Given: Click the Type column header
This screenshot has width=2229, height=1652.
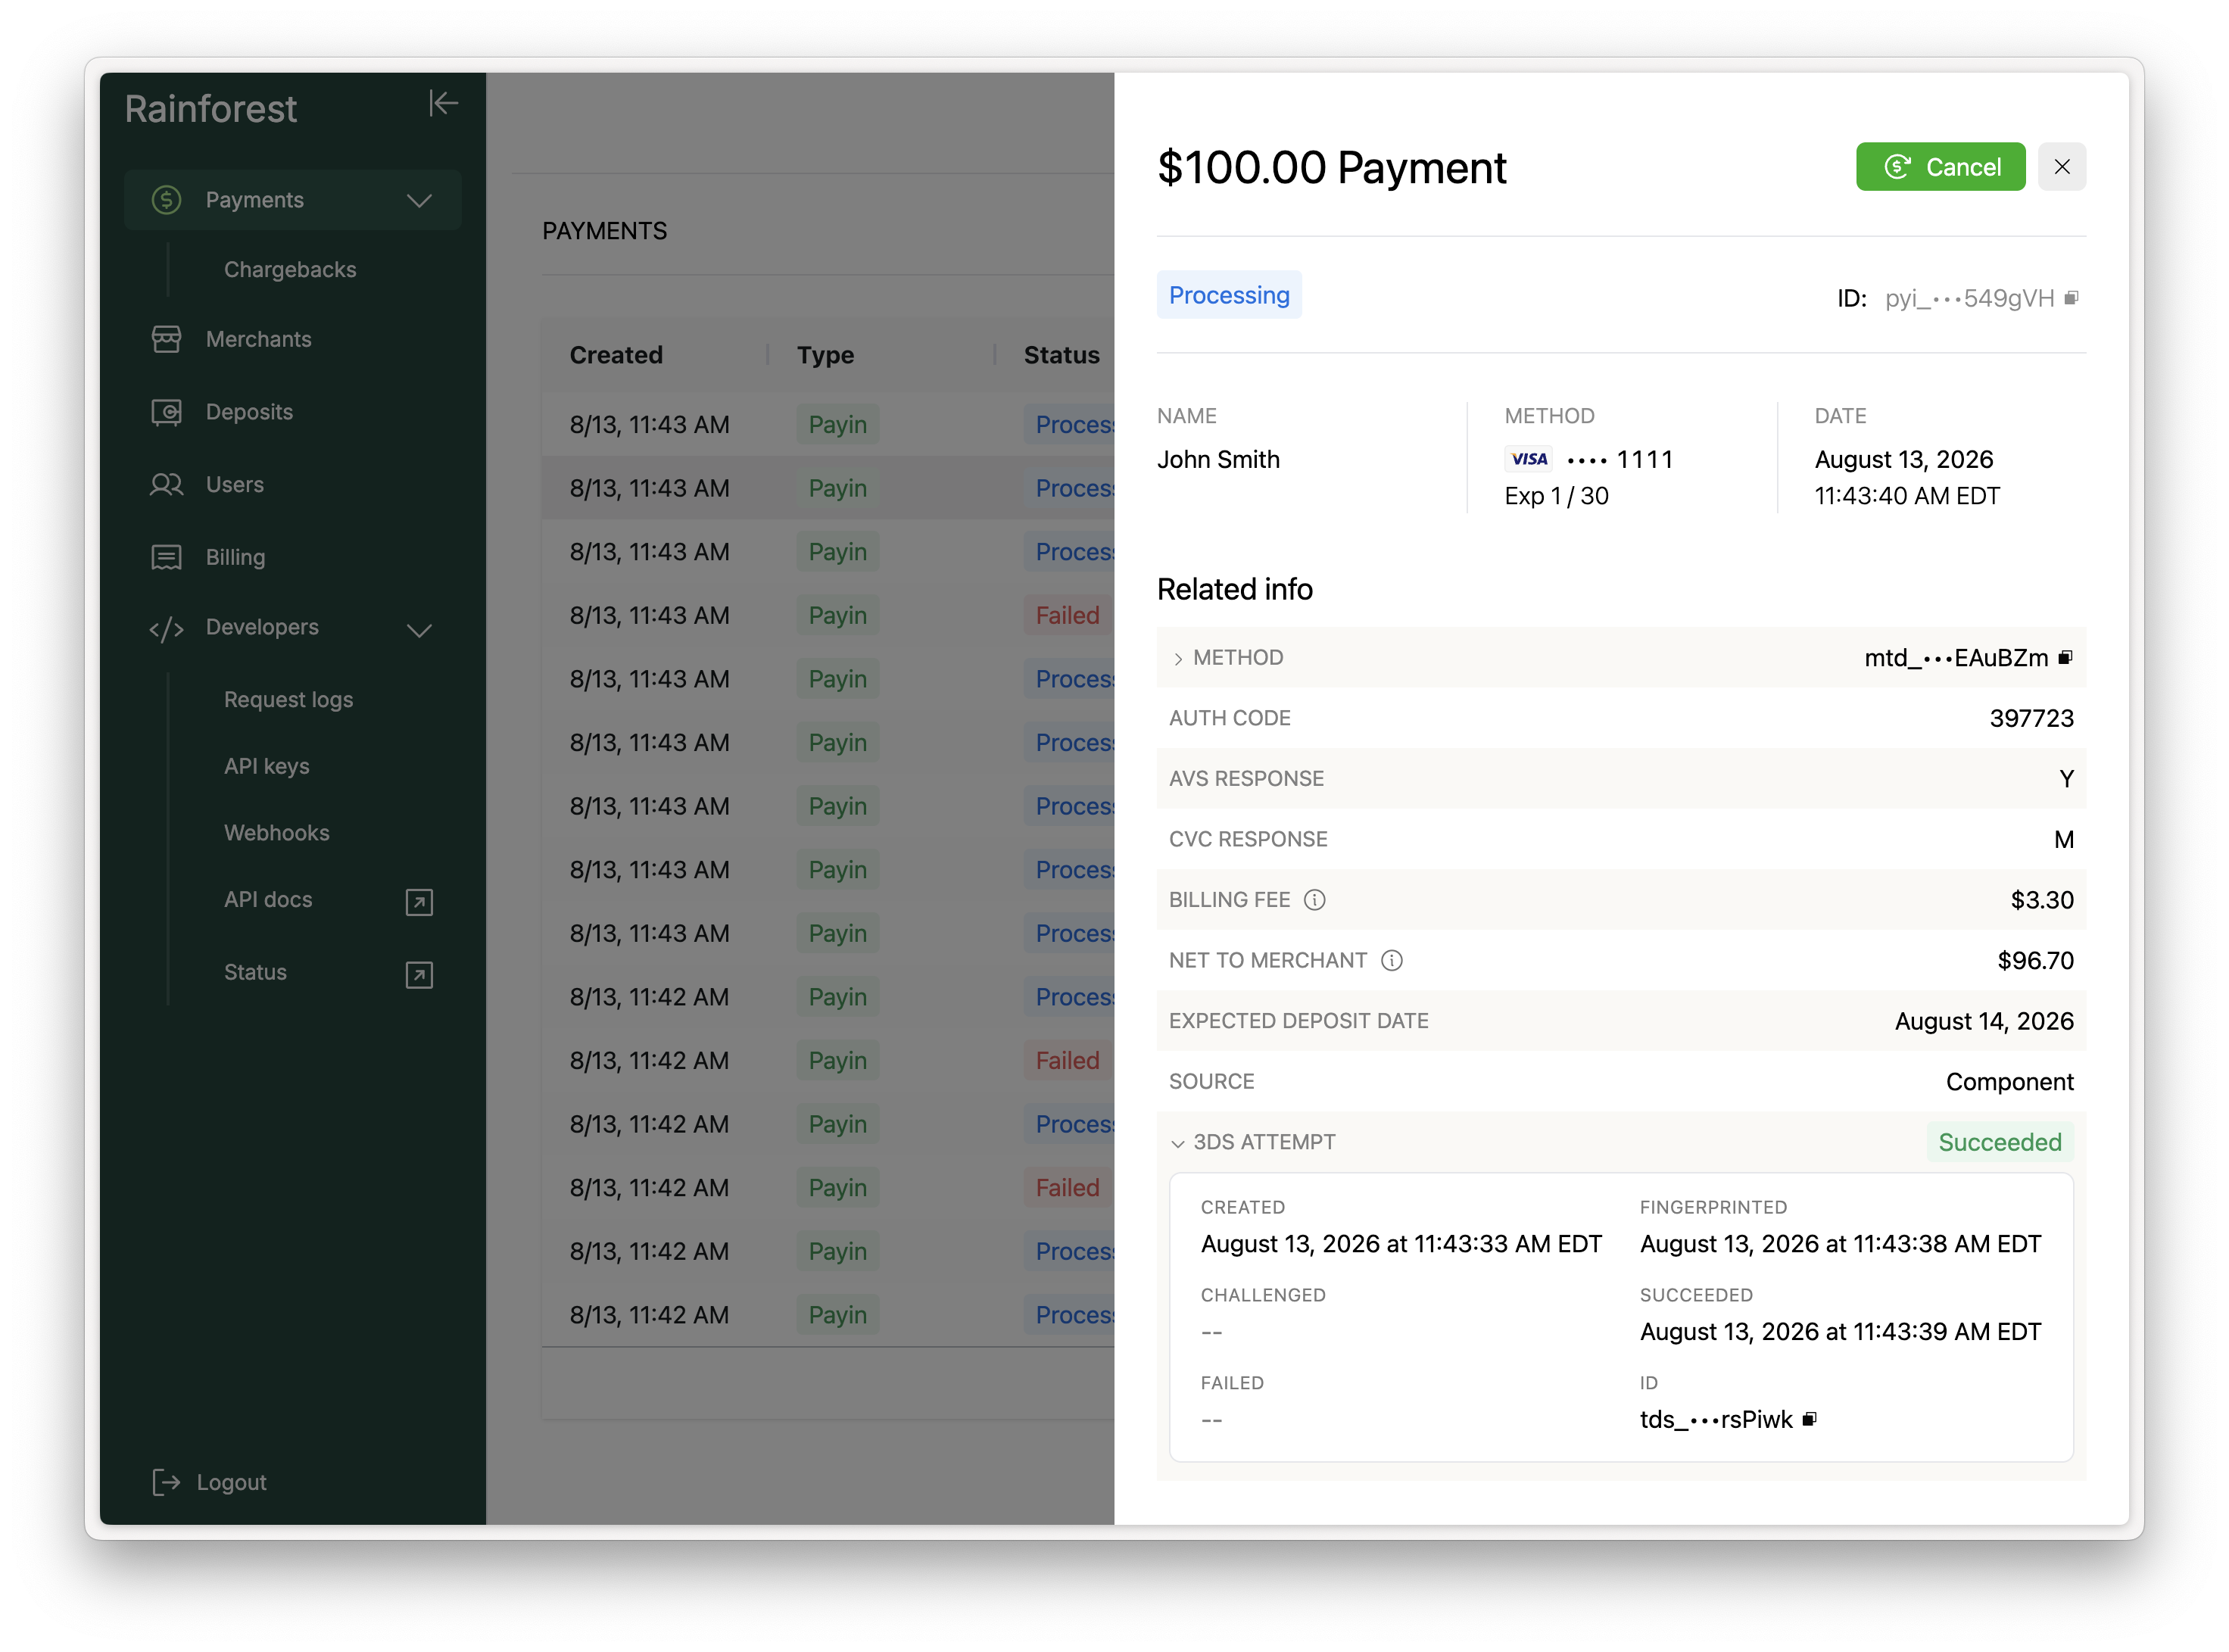Looking at the screenshot, I should 825,355.
